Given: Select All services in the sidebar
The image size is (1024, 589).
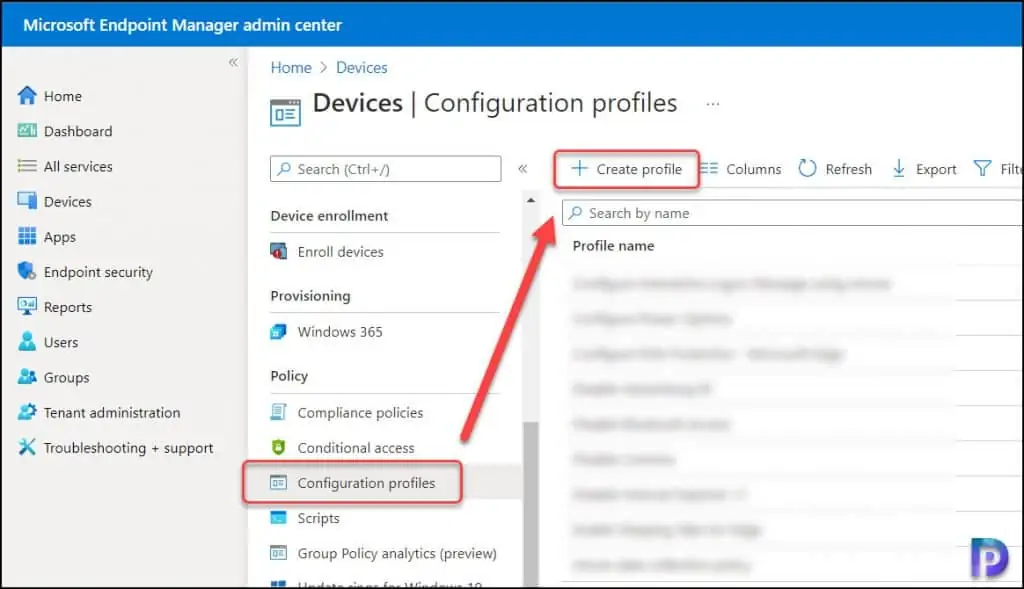Looking at the screenshot, I should 78,167.
